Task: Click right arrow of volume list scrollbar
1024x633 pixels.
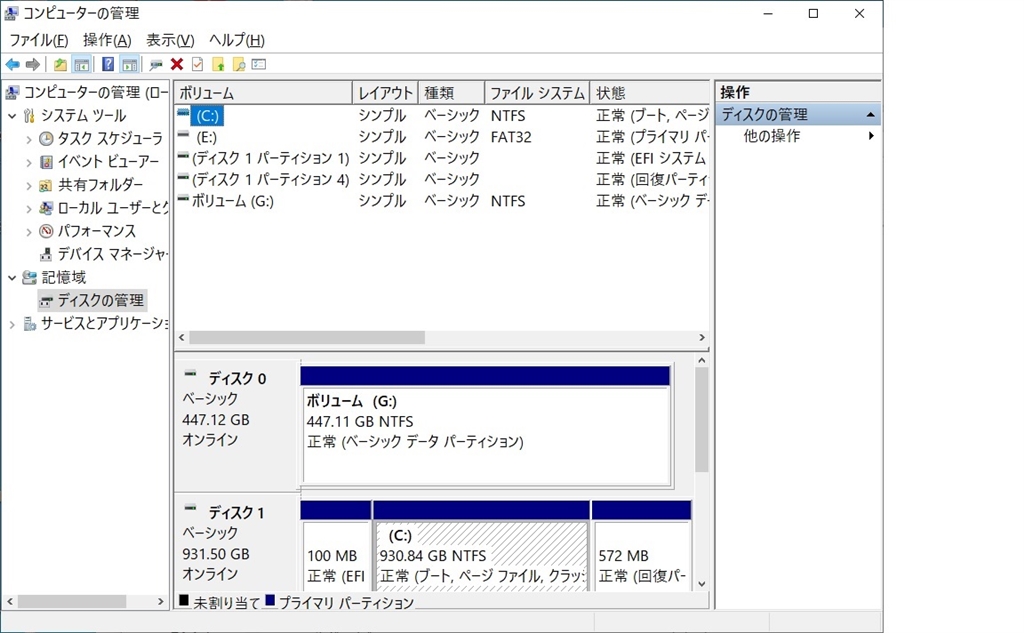Action: click(x=702, y=338)
